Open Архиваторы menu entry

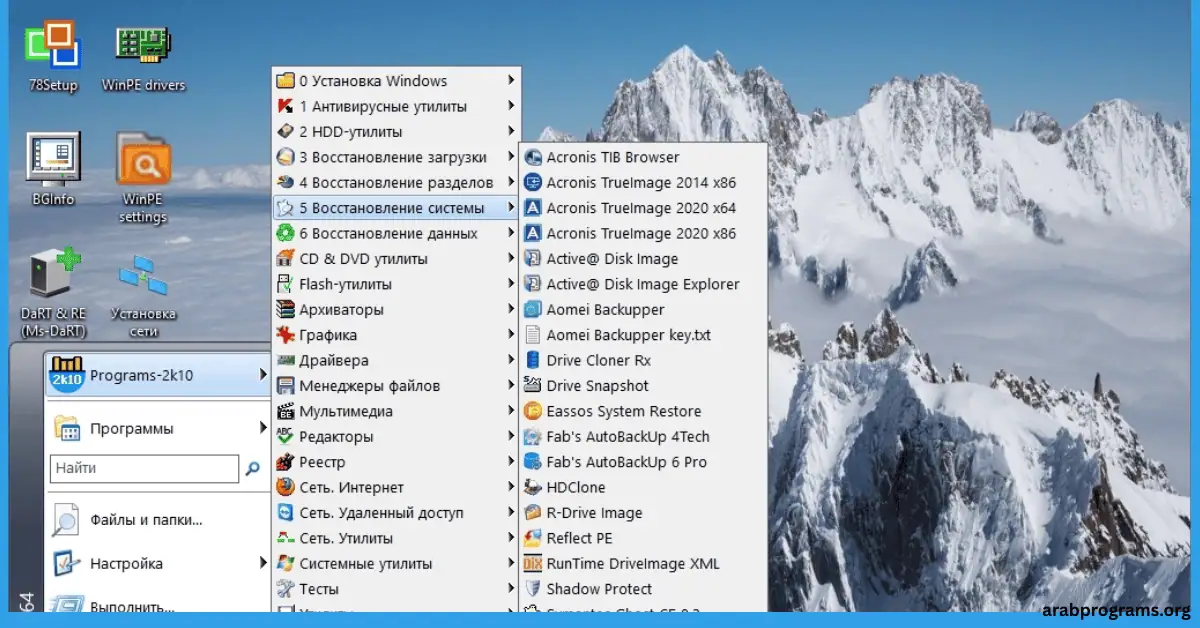396,310
